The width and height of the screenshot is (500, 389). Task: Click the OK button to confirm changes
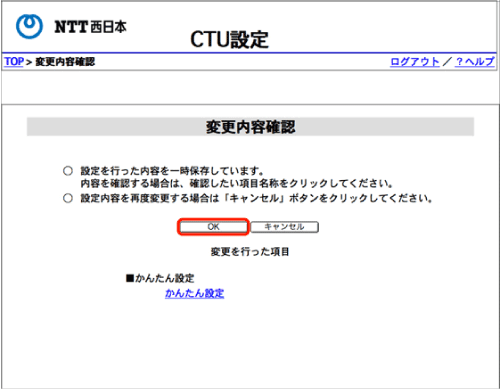coord(213,227)
